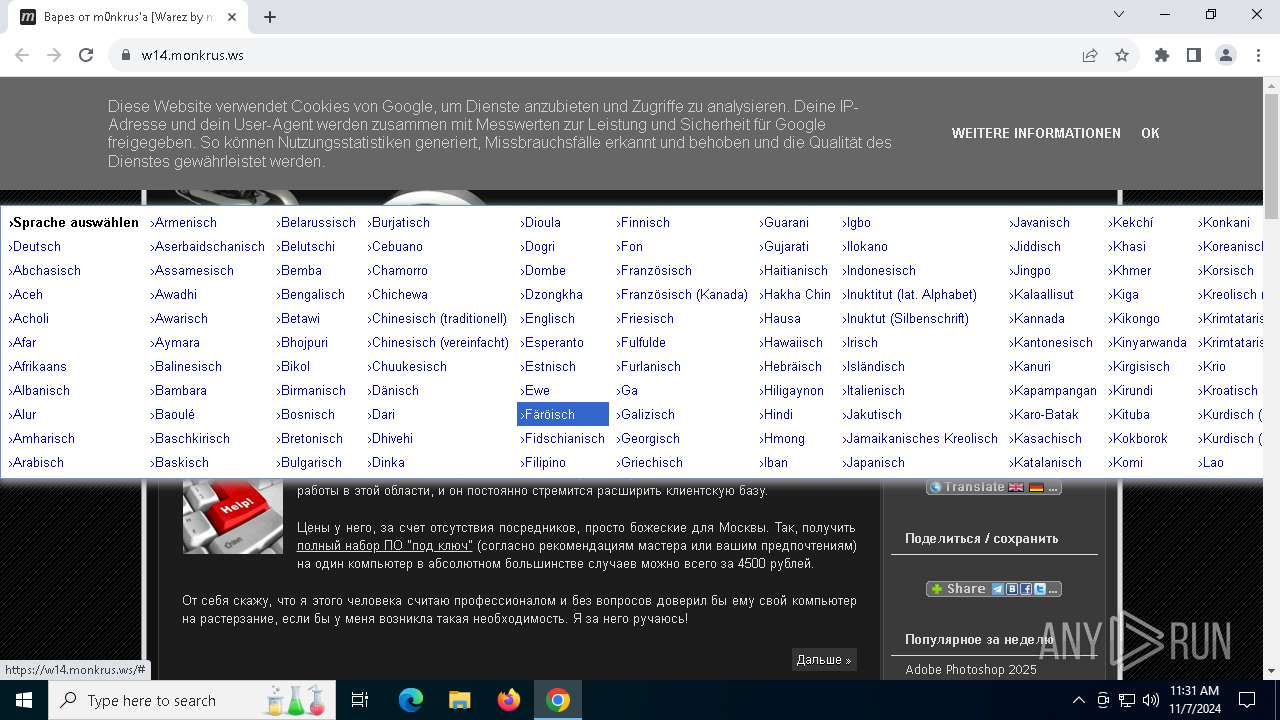Open the share page icon in address bar
The height and width of the screenshot is (720, 1280).
pos(1090,55)
